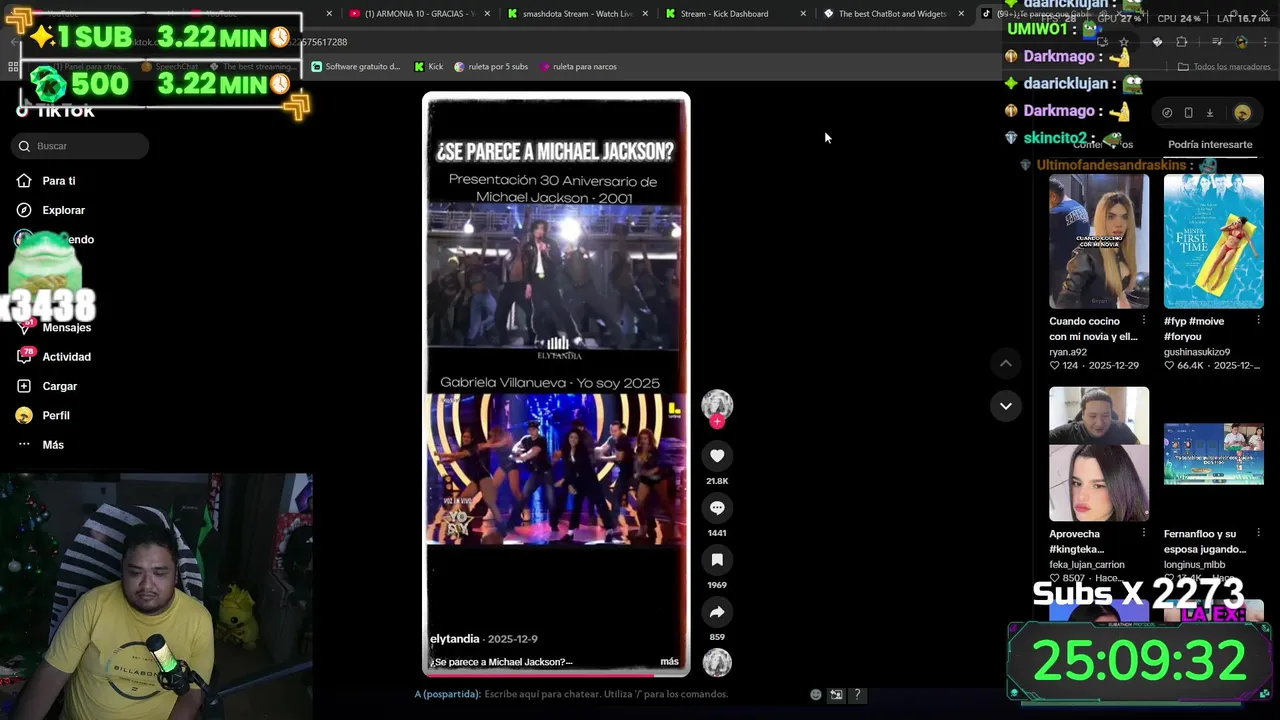Open the 'First Time' #fyp #moive thumbnail

pos(1213,241)
